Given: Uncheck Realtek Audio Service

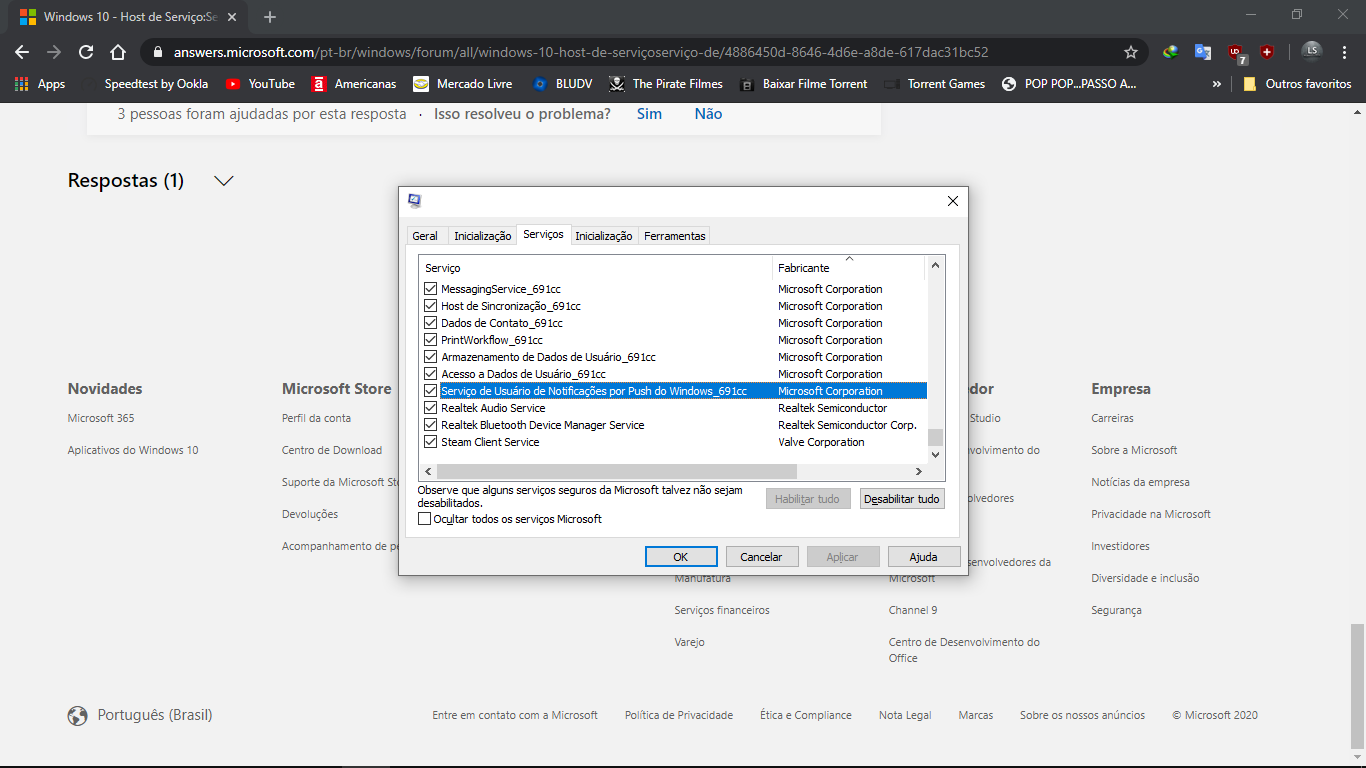Looking at the screenshot, I should point(431,408).
